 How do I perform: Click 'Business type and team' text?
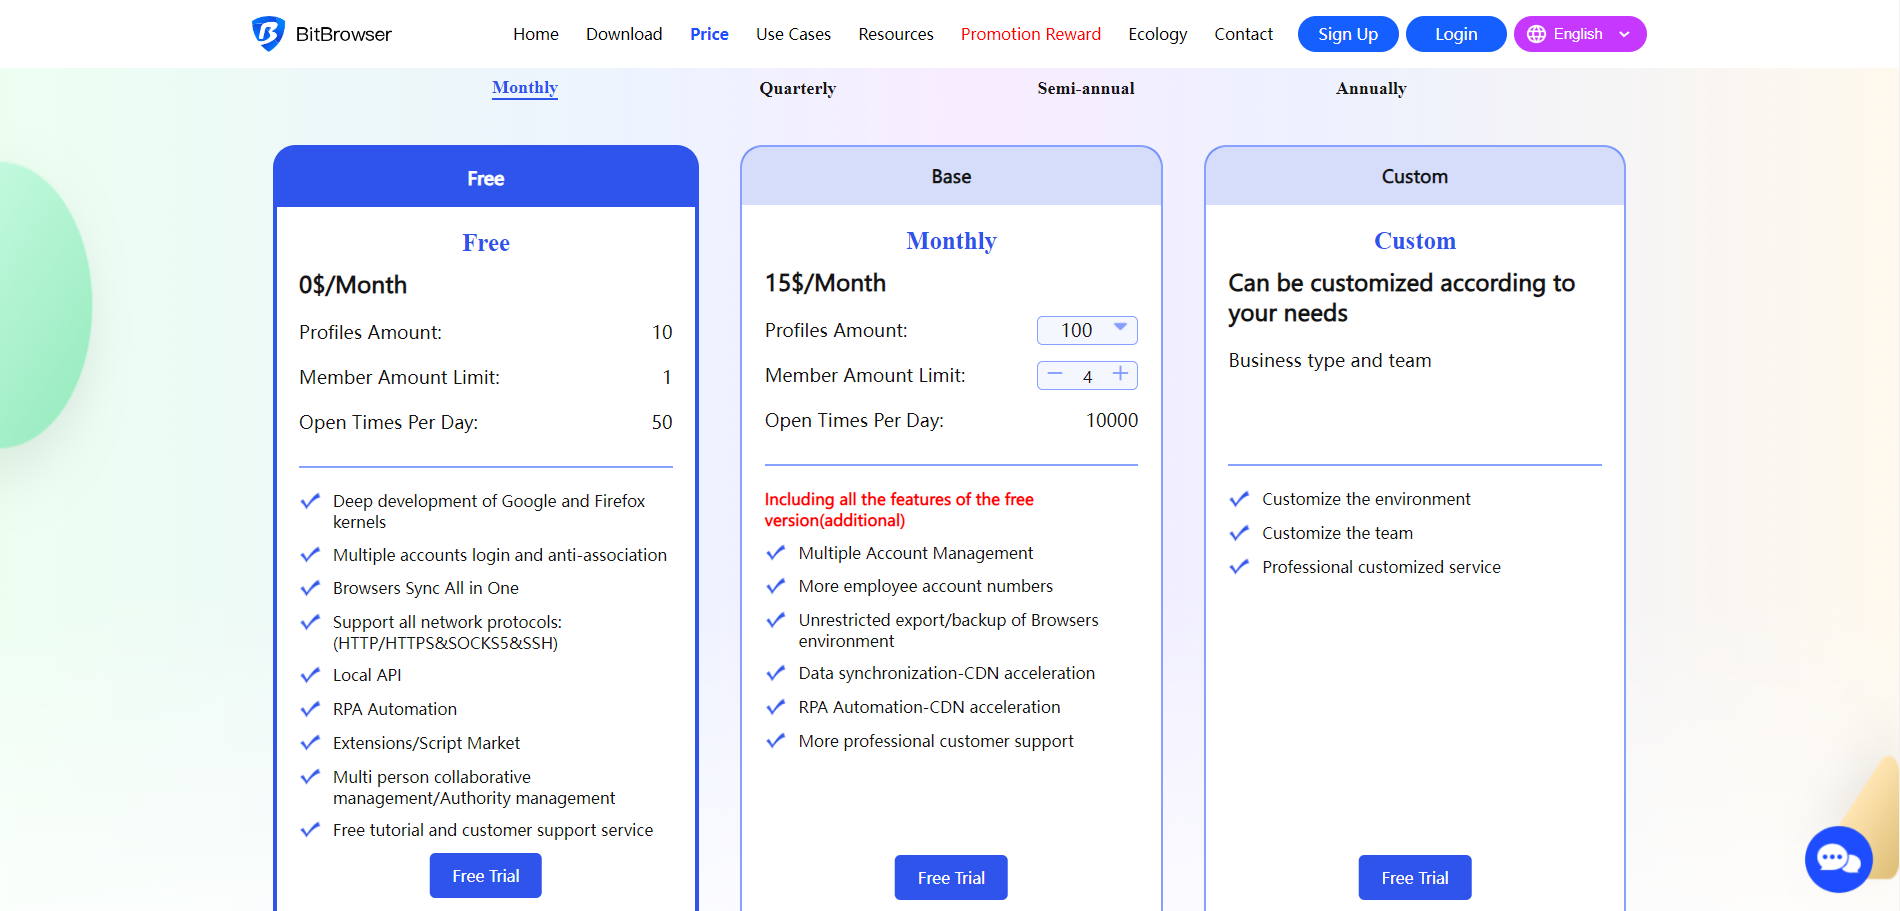(1330, 361)
